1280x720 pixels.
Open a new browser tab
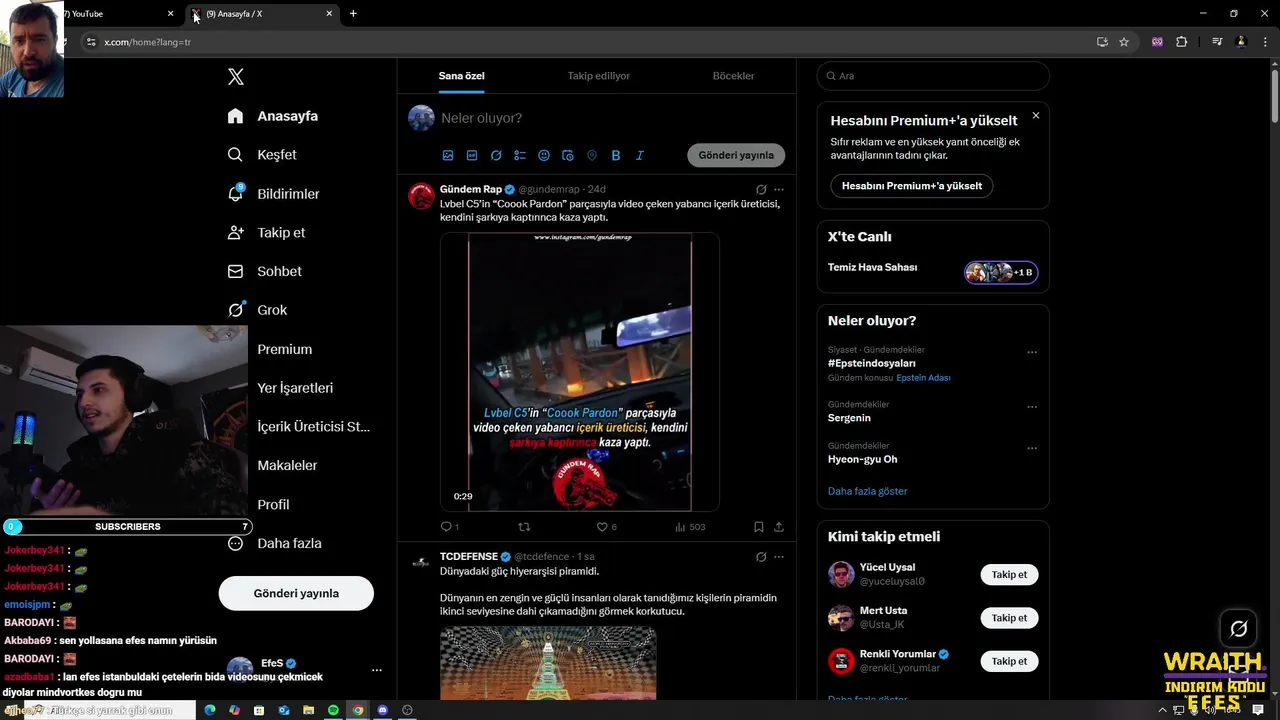coord(353,14)
